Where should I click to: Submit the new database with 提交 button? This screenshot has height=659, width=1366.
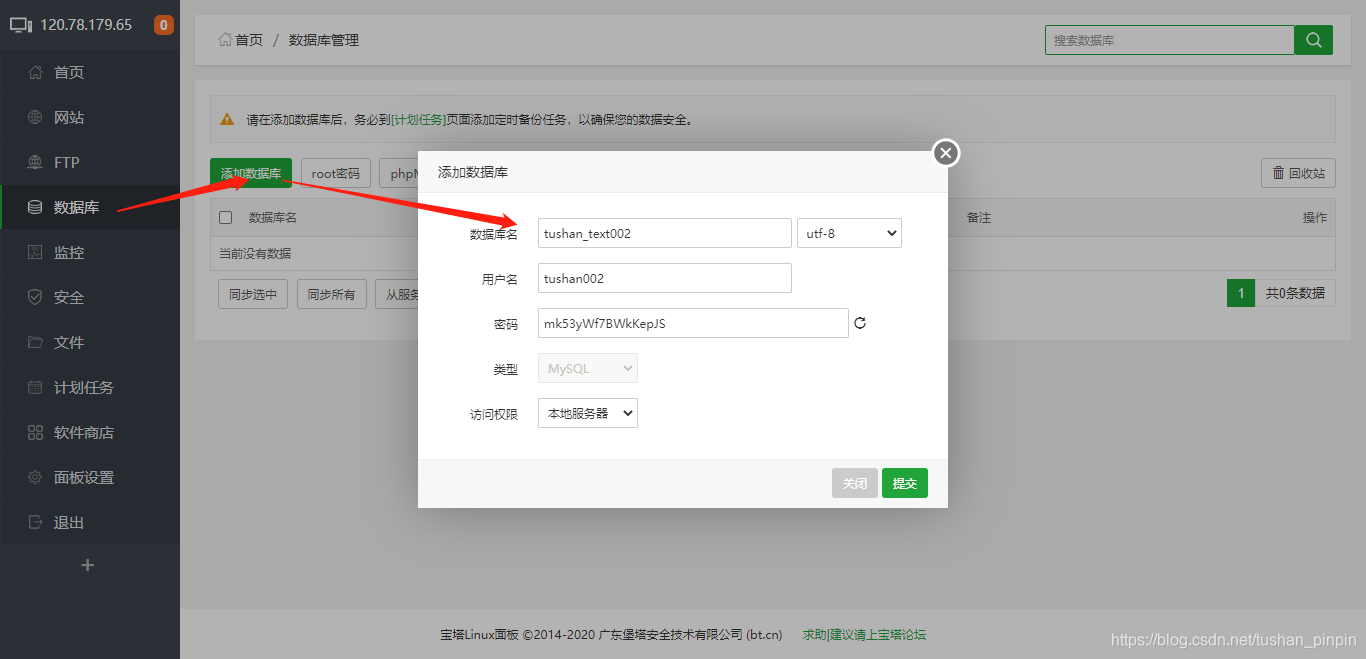(904, 482)
